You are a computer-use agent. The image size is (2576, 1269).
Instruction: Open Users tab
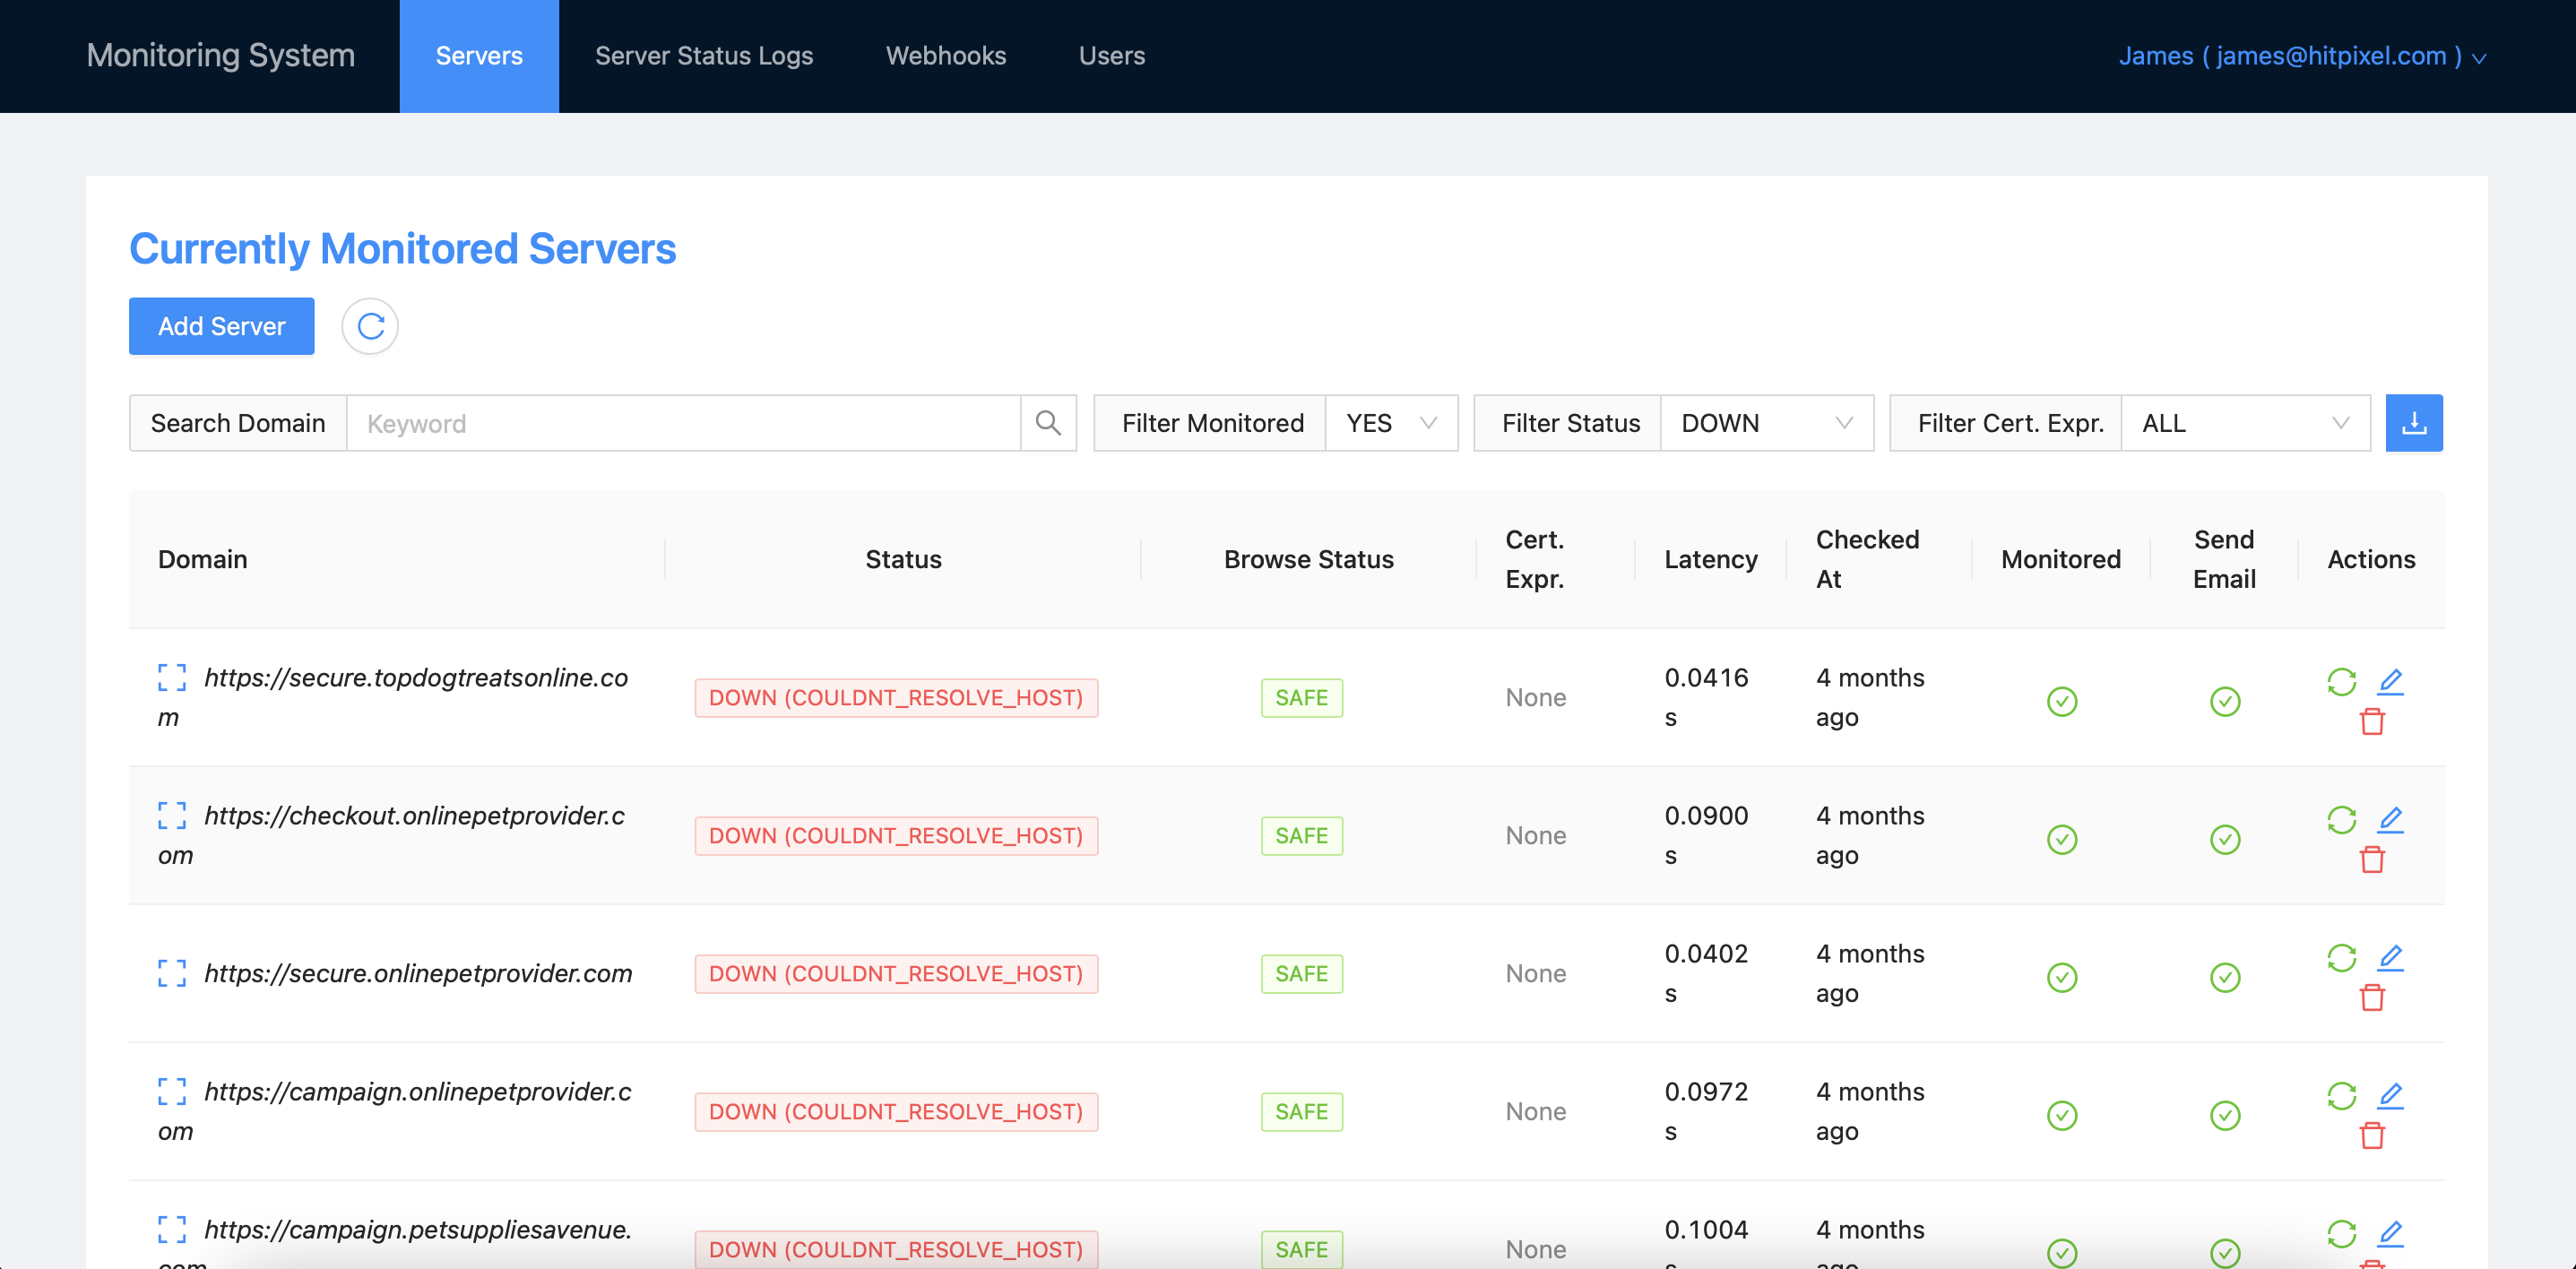pos(1111,56)
